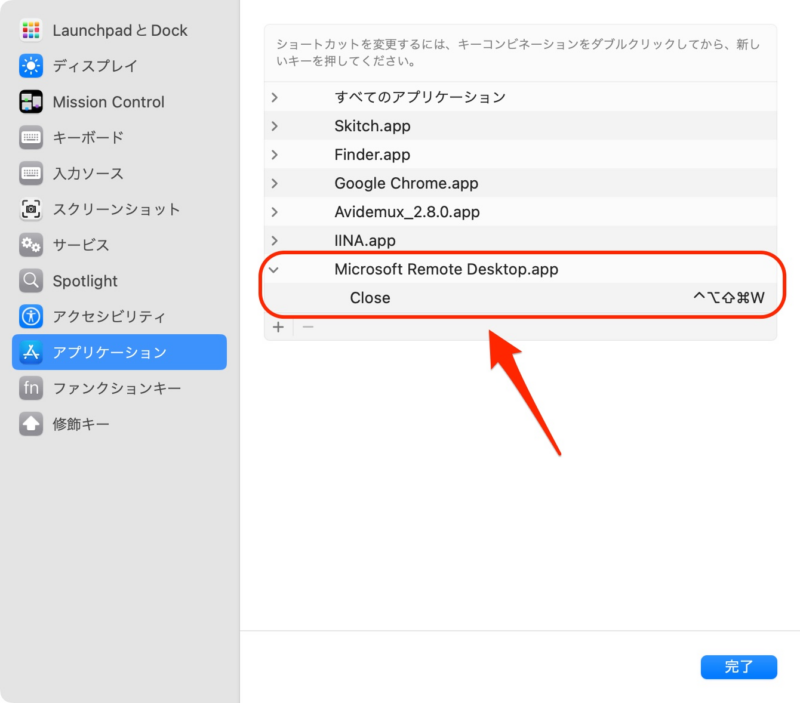Viewport: 800px width, 703px height.
Task: Click the minus button to remove shortcut
Action: tap(308, 327)
